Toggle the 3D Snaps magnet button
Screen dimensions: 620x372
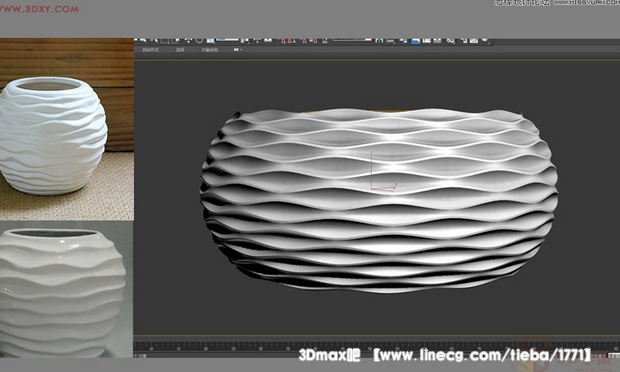pos(283,41)
